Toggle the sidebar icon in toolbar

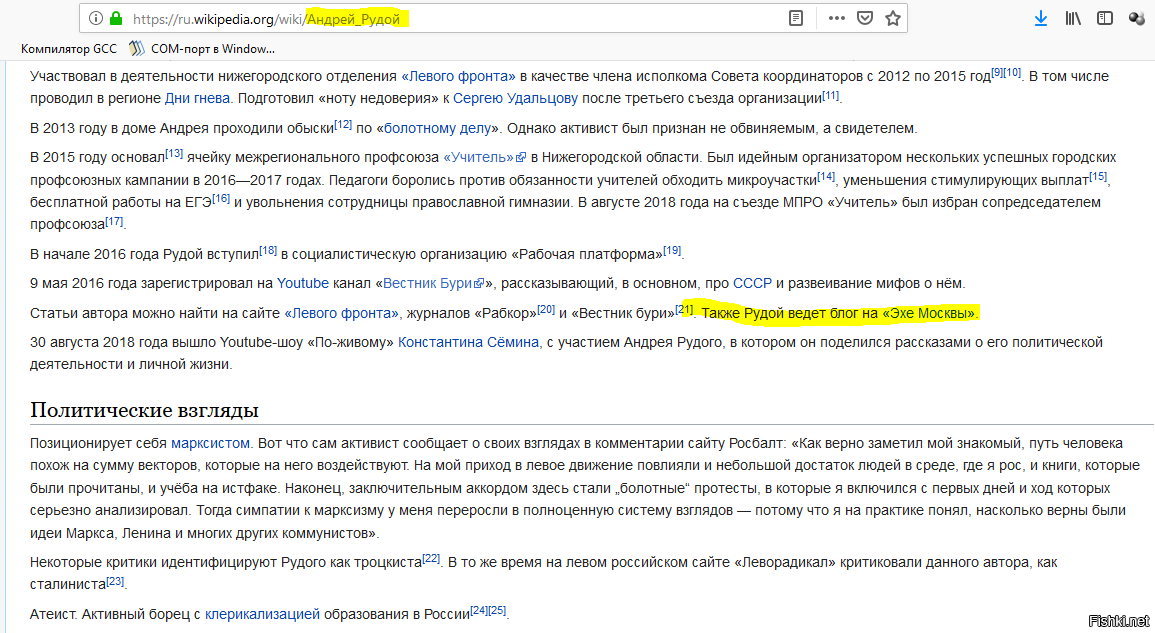pyautogui.click(x=1105, y=18)
